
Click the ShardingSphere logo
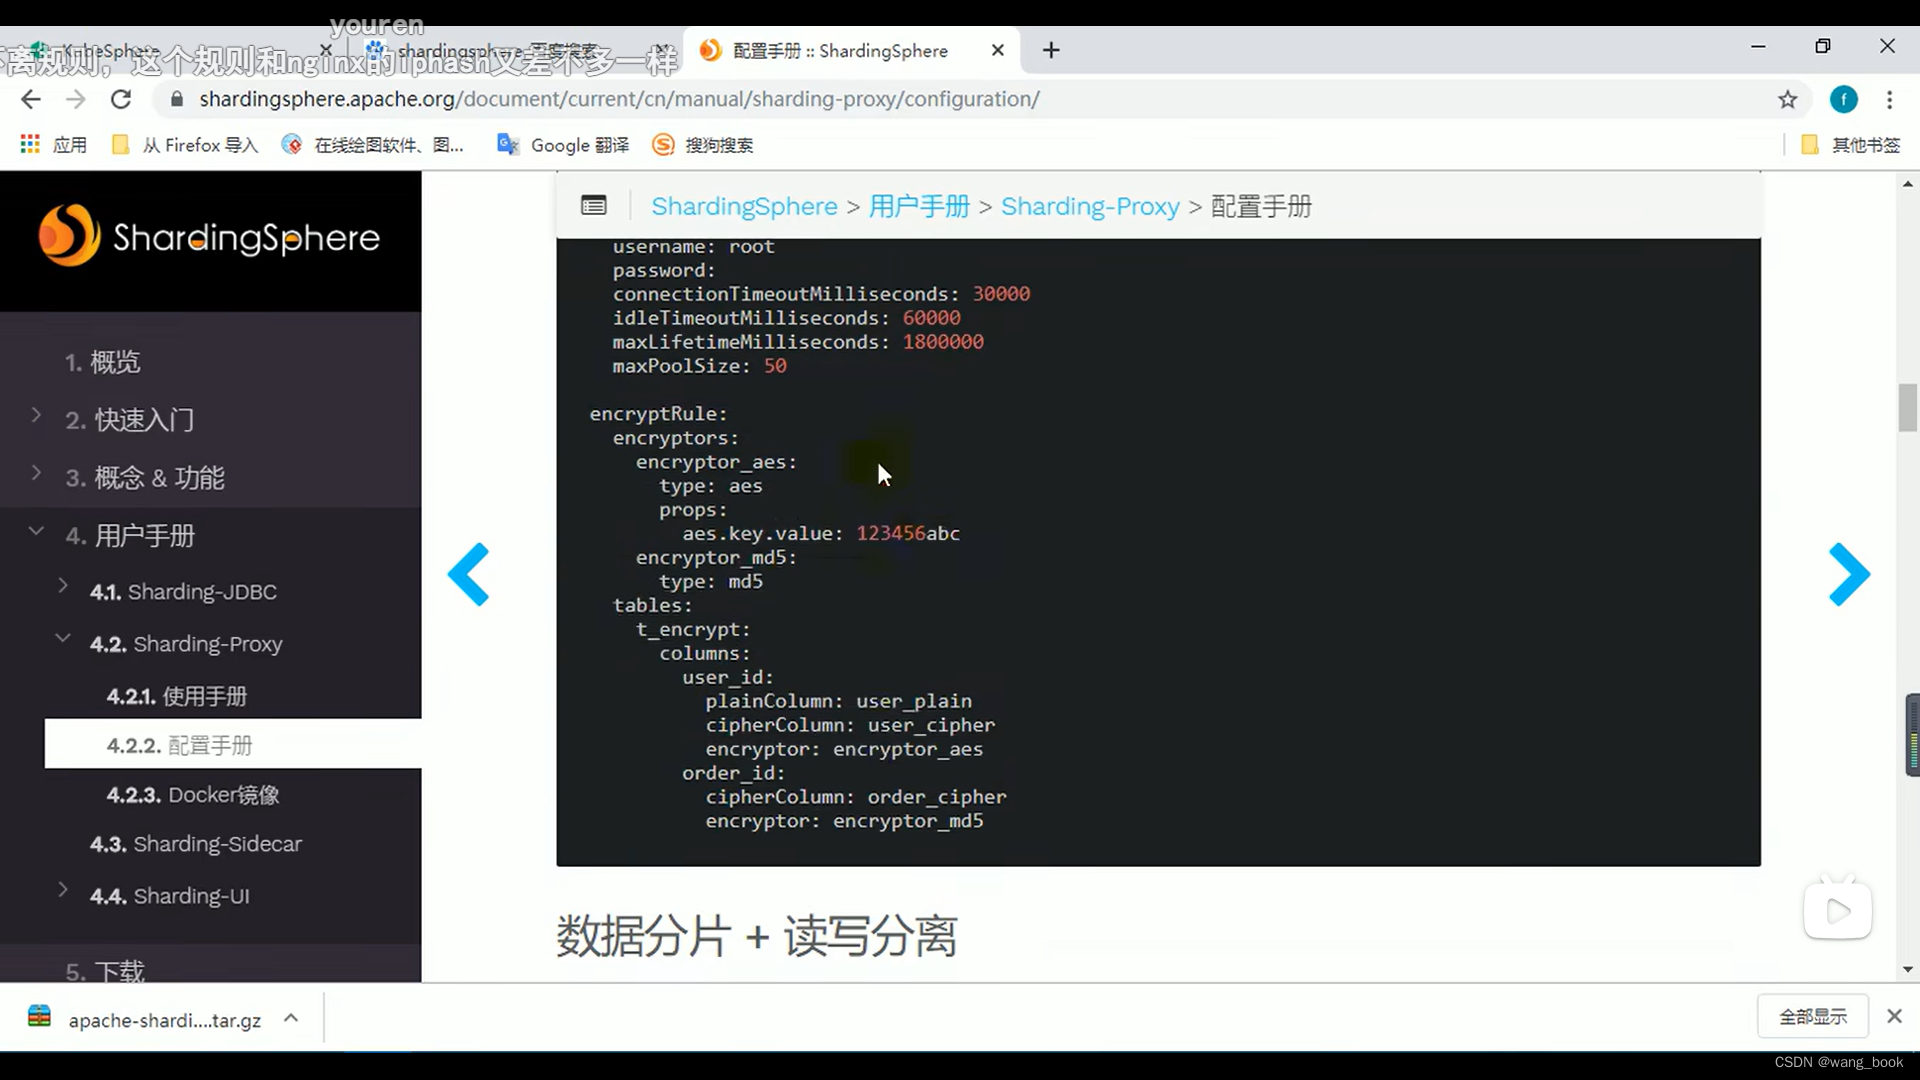tap(210, 237)
